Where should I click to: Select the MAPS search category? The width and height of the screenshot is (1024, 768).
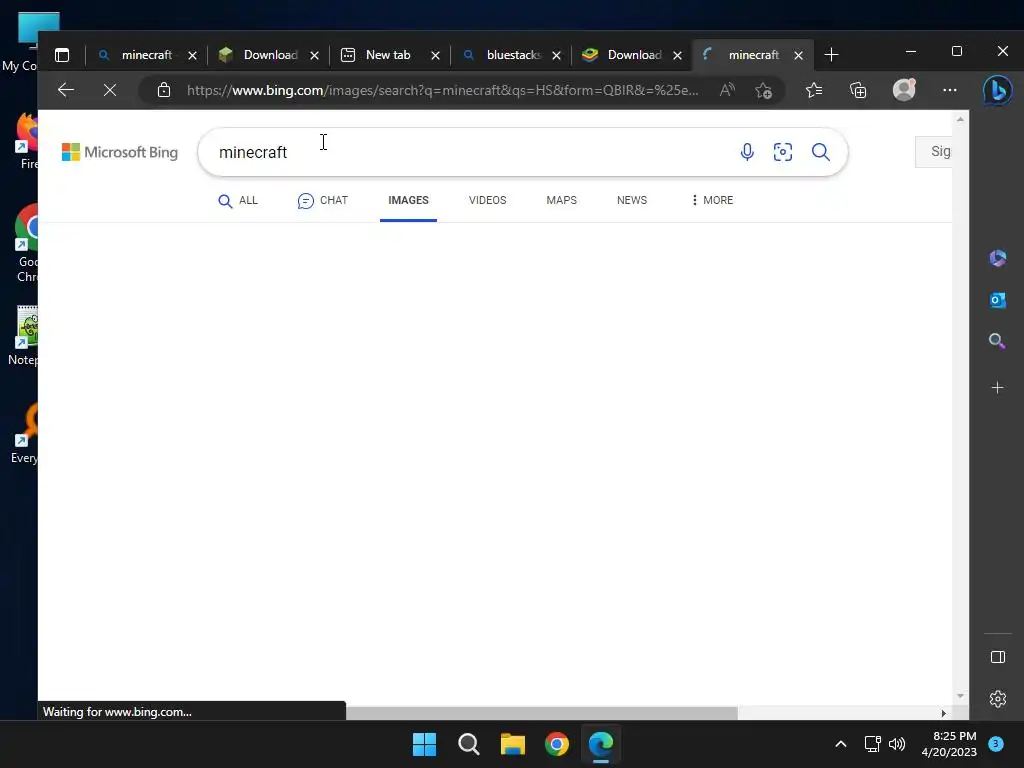[x=562, y=200]
